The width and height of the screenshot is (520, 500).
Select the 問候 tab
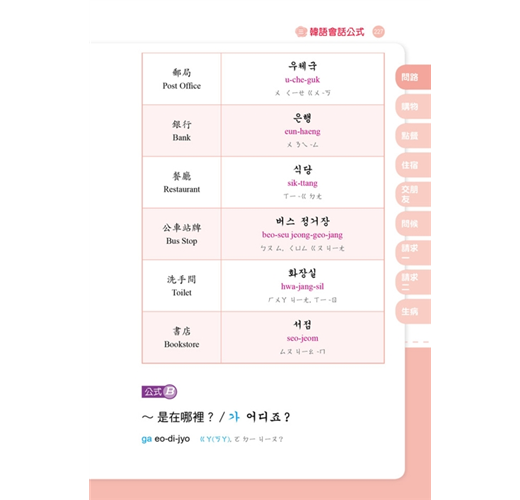(413, 224)
